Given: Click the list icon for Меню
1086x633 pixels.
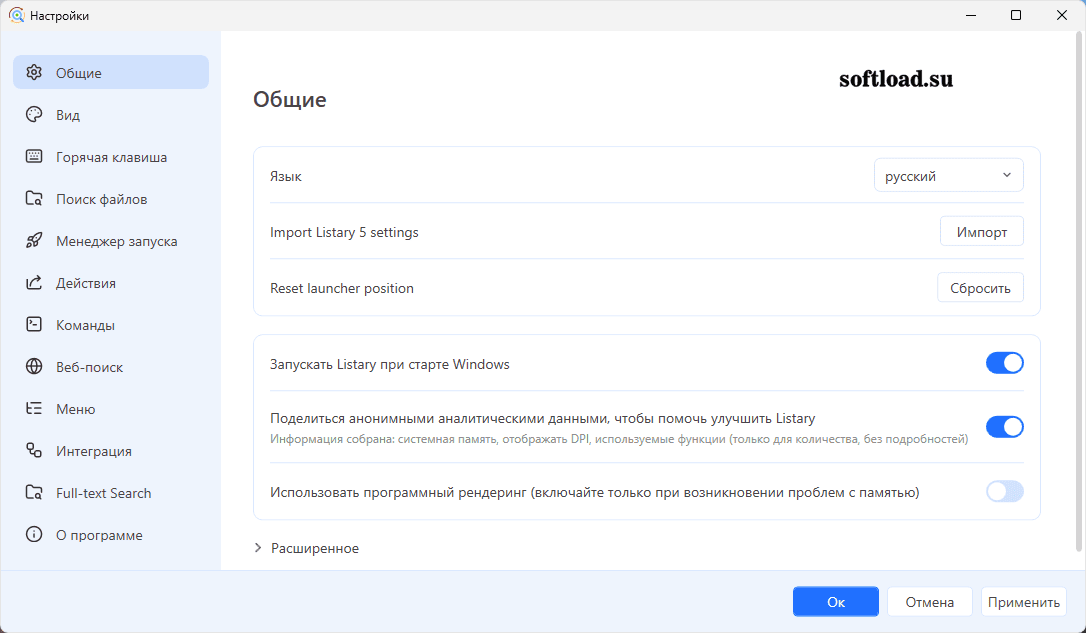Looking at the screenshot, I should click(34, 409).
